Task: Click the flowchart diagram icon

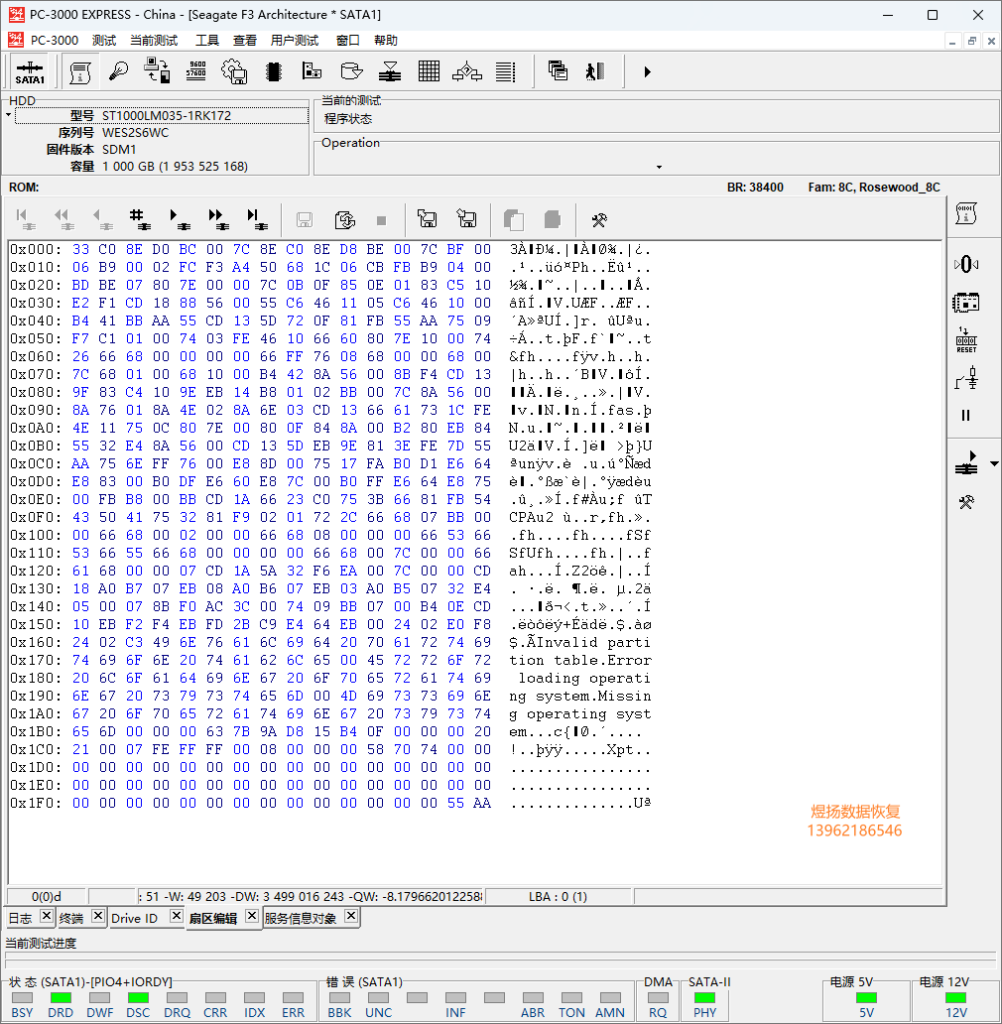Action: tap(467, 71)
